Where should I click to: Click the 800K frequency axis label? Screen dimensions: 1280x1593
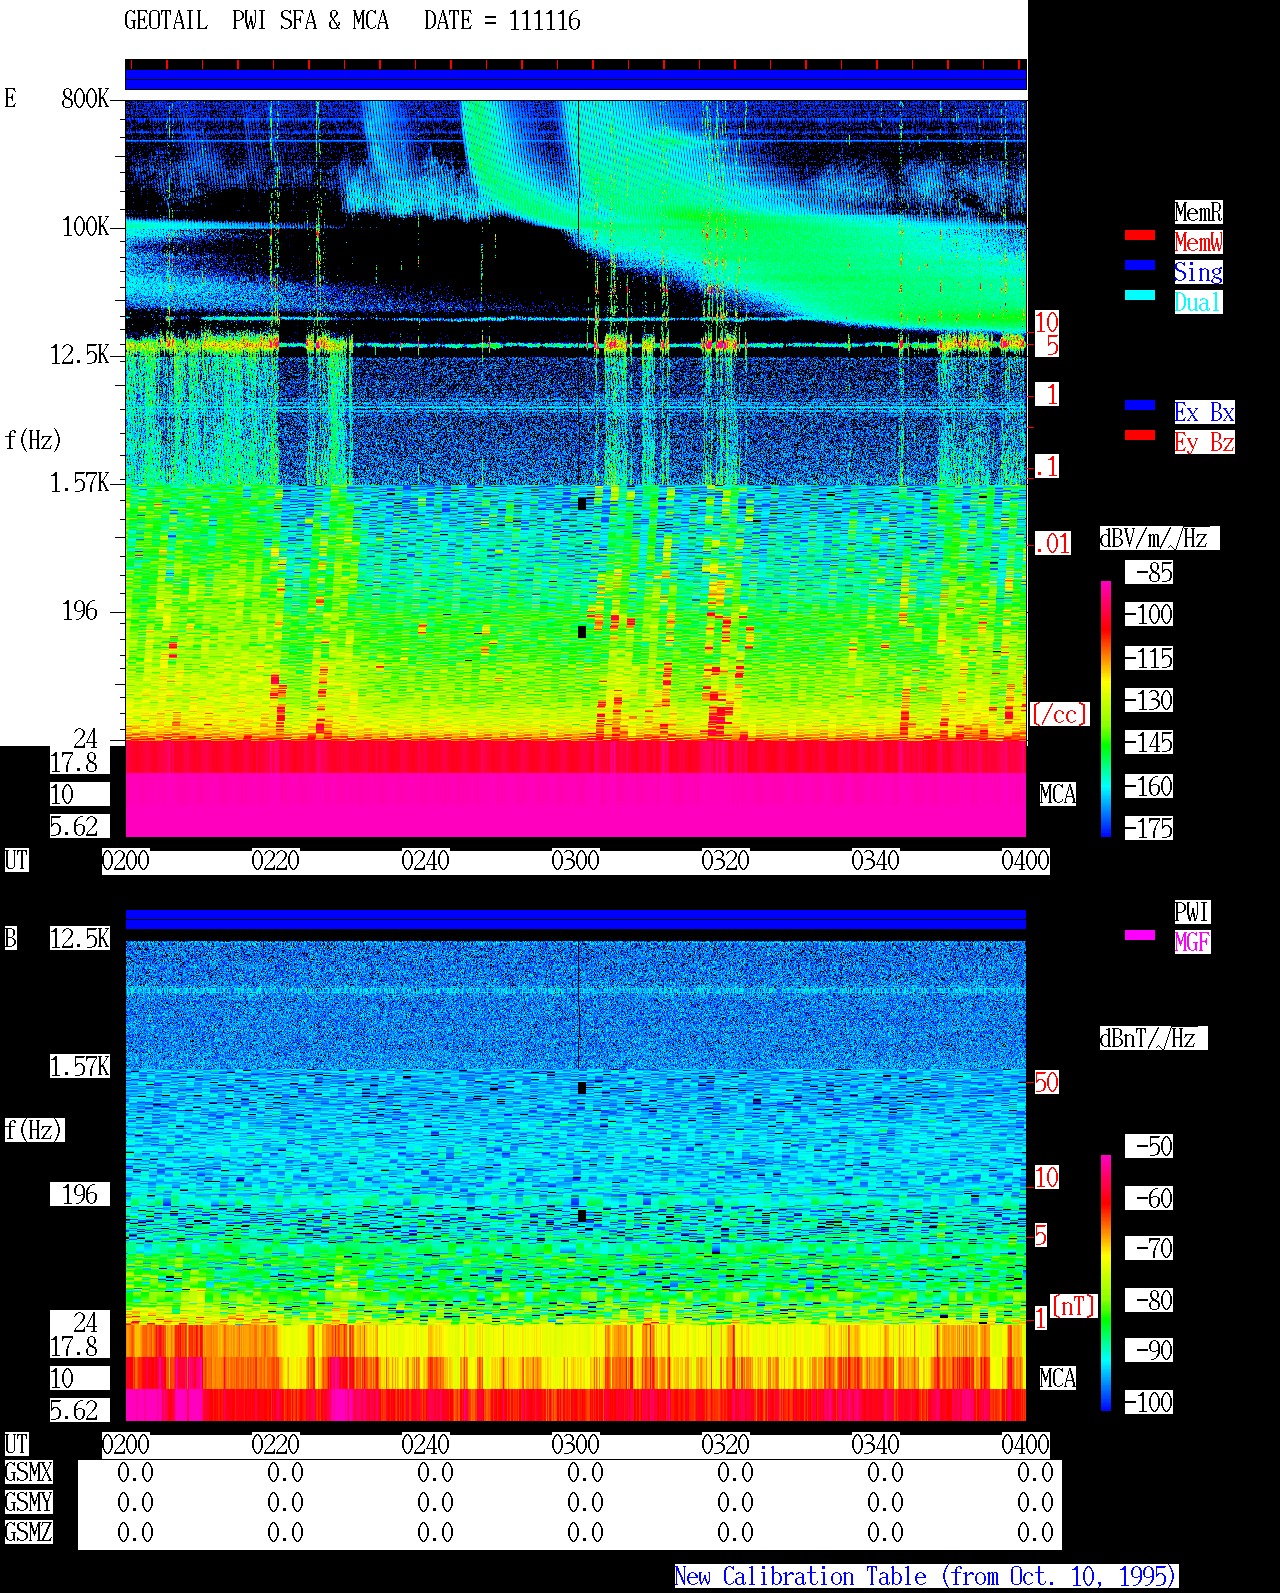click(85, 99)
